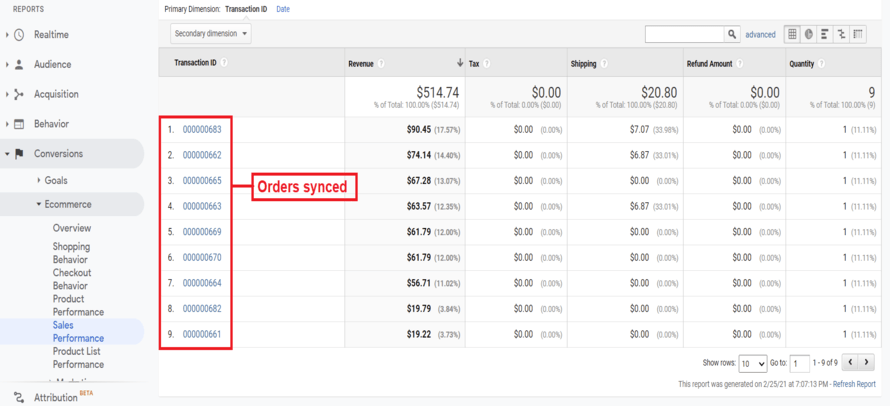This screenshot has height=406, width=890.
Task: Switch to performance bar view icon
Action: [825, 35]
